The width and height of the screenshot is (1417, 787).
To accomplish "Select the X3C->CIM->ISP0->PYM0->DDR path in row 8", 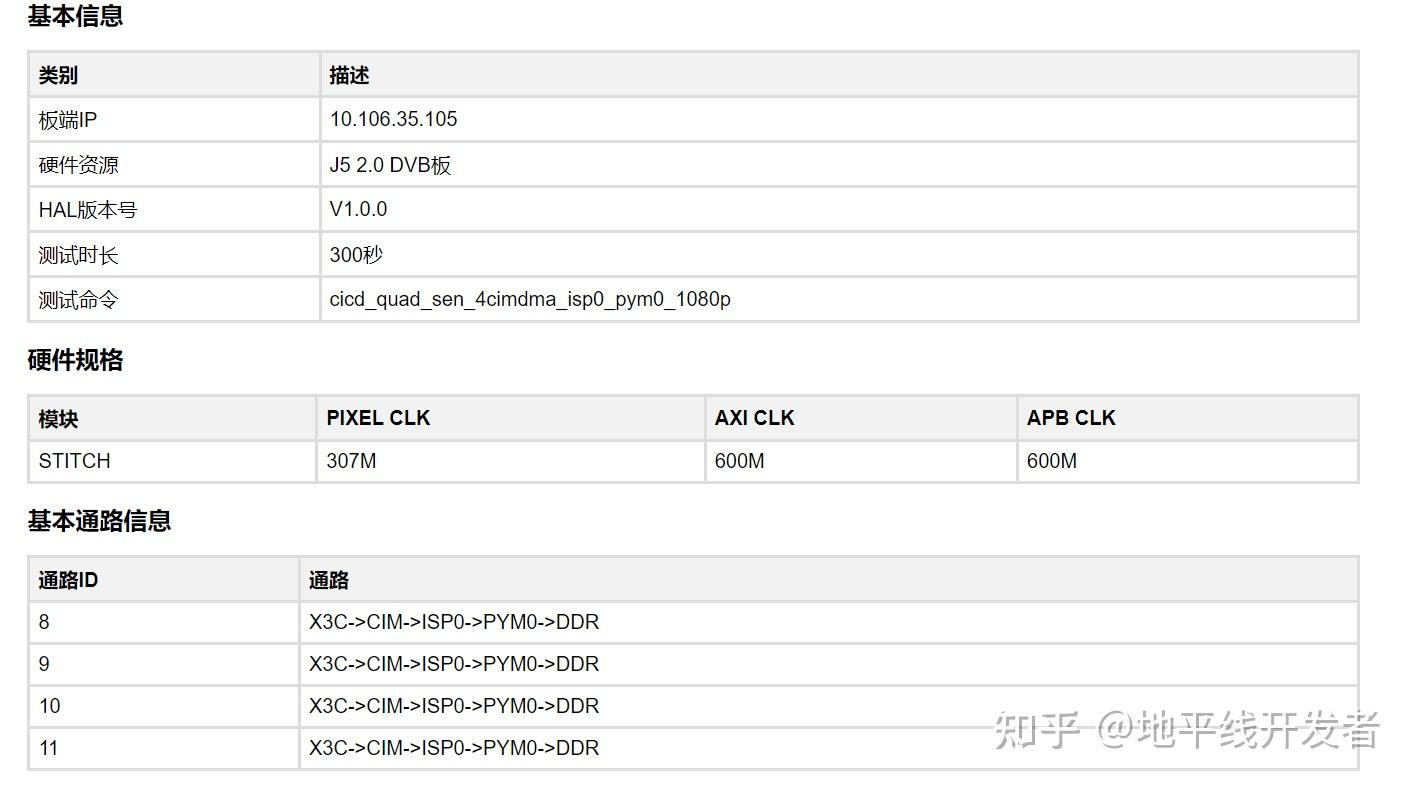I will [454, 622].
